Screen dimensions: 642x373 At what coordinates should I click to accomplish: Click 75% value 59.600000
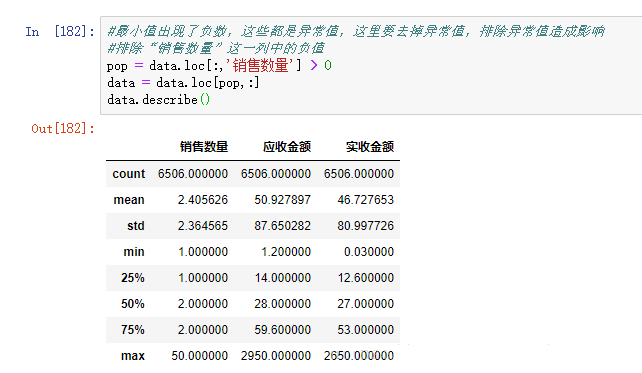(x=283, y=330)
